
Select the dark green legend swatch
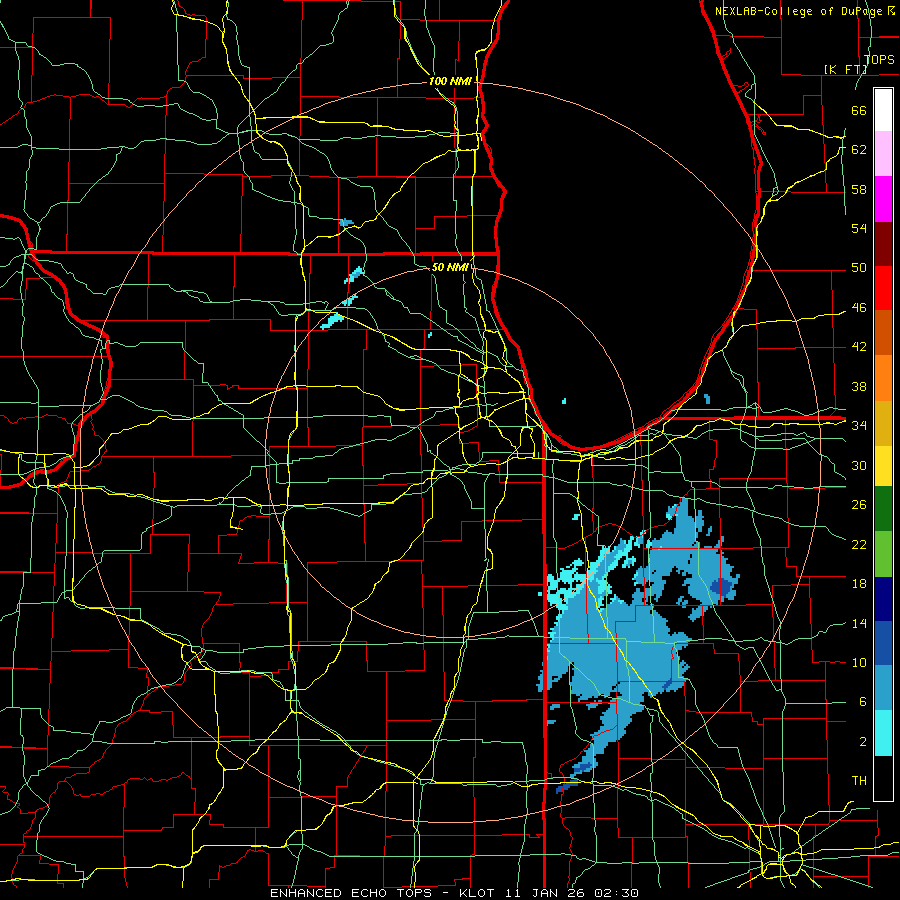[x=883, y=509]
